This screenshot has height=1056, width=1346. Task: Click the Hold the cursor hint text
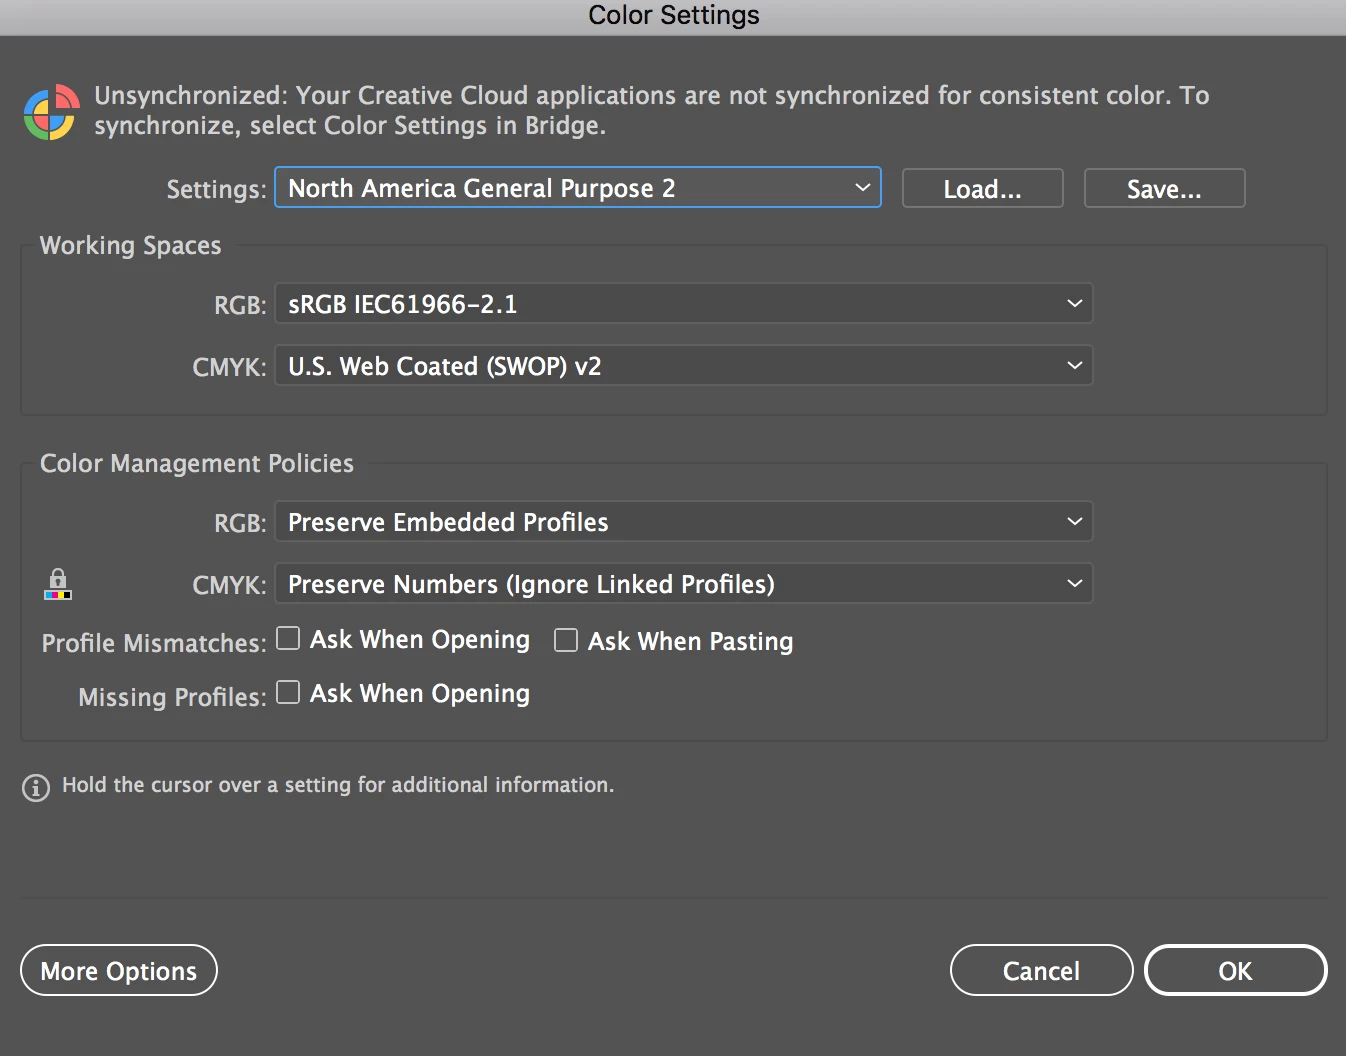(338, 785)
